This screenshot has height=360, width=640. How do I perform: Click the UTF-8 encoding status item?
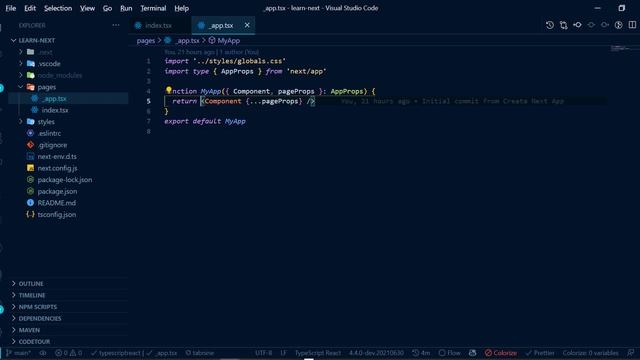(264, 353)
